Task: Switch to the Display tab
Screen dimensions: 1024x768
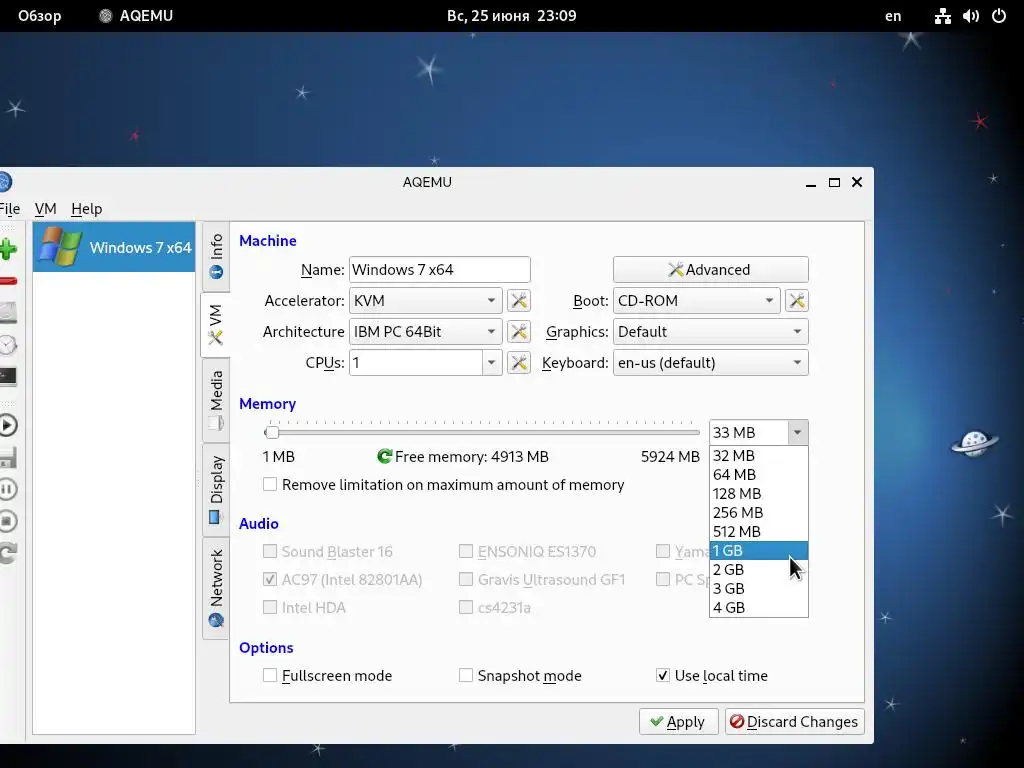Action: [x=216, y=490]
